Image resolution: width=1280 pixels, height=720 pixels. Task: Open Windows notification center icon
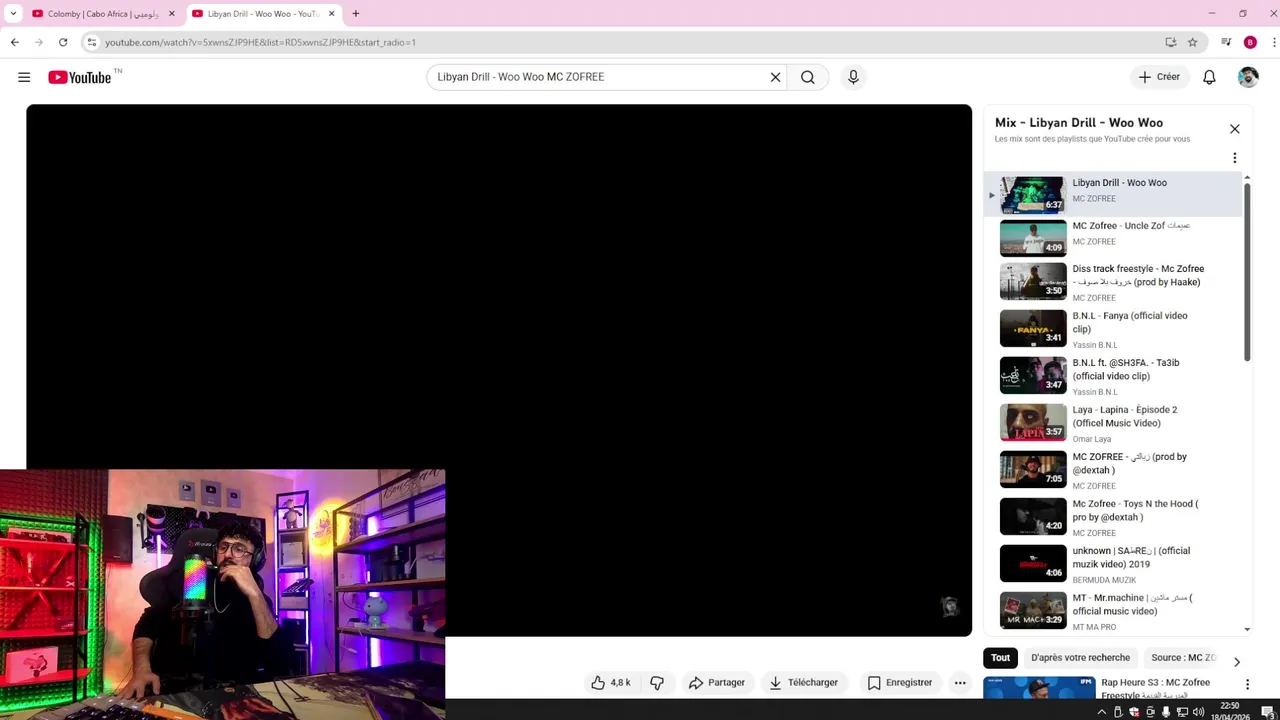coord(1267,712)
